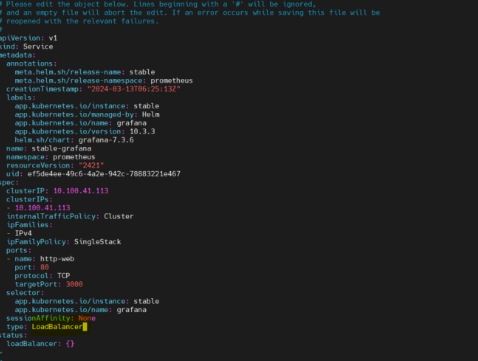Click the clusterIPs key
The height and width of the screenshot is (361, 478).
point(29,199)
